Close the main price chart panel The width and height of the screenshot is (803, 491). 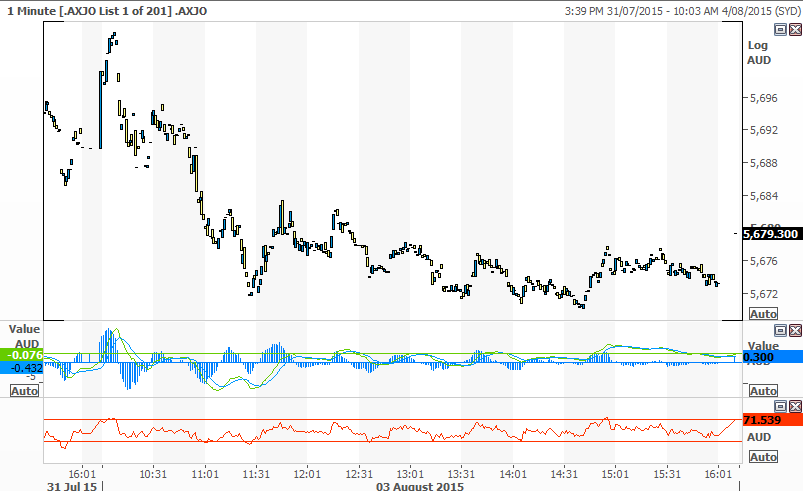point(794,30)
